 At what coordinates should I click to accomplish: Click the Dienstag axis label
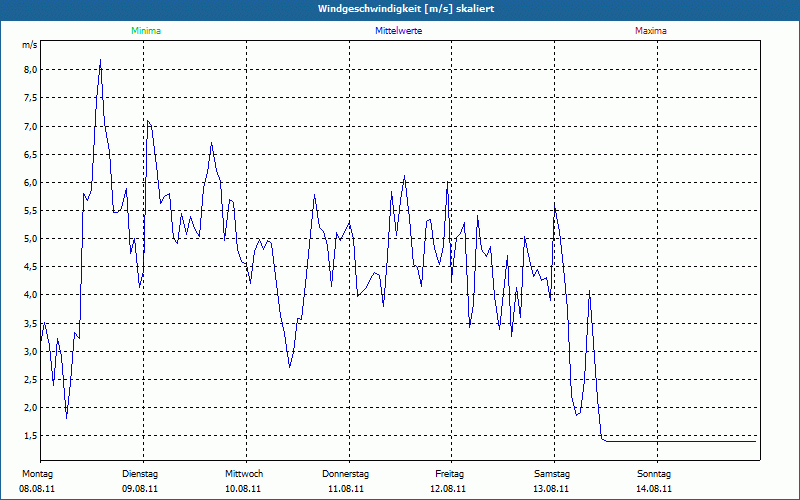click(140, 474)
